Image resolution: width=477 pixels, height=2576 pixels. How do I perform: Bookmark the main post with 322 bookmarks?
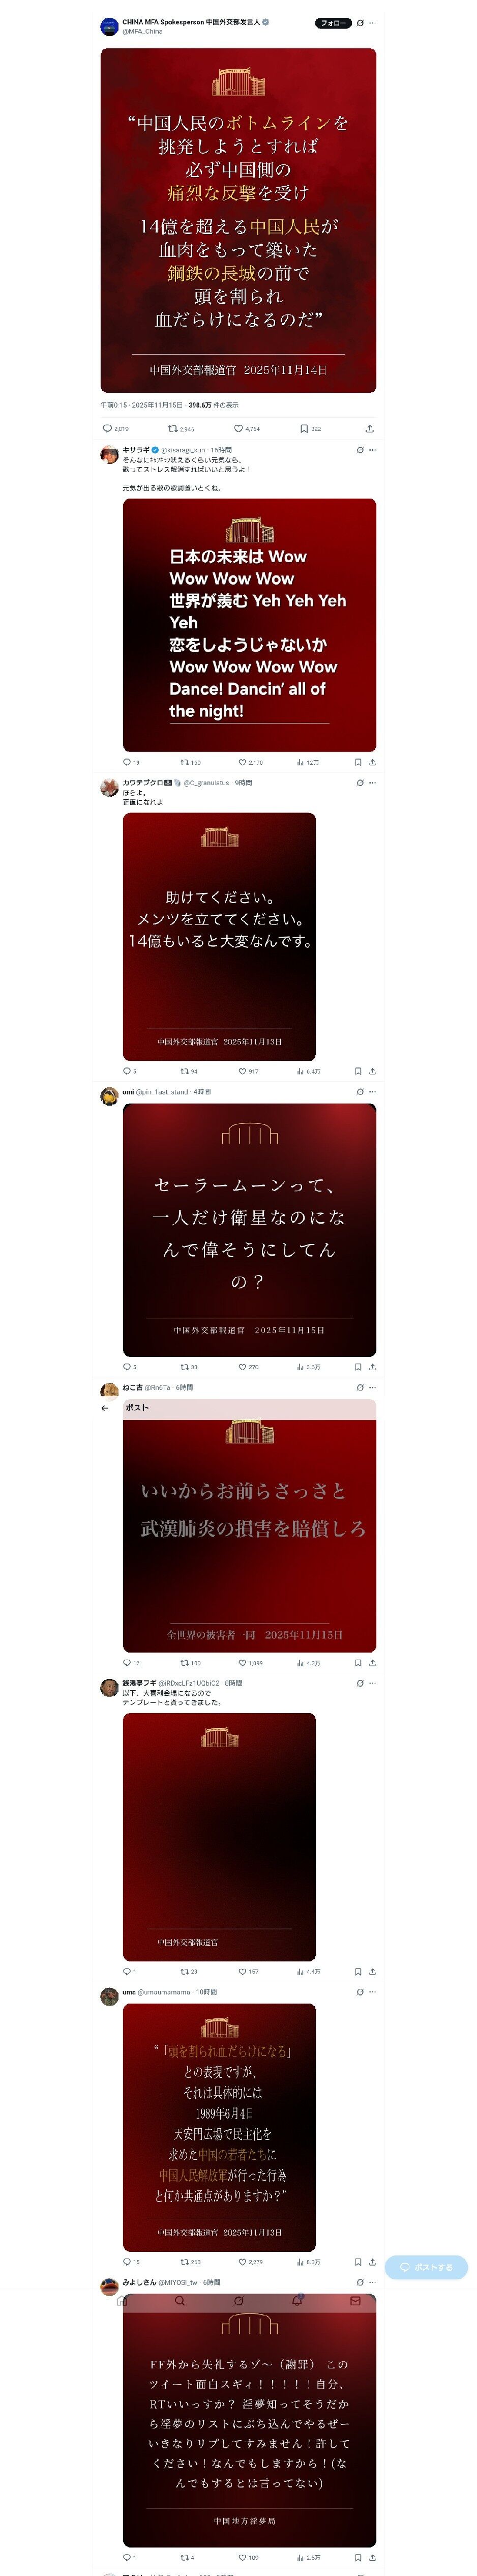[x=311, y=429]
